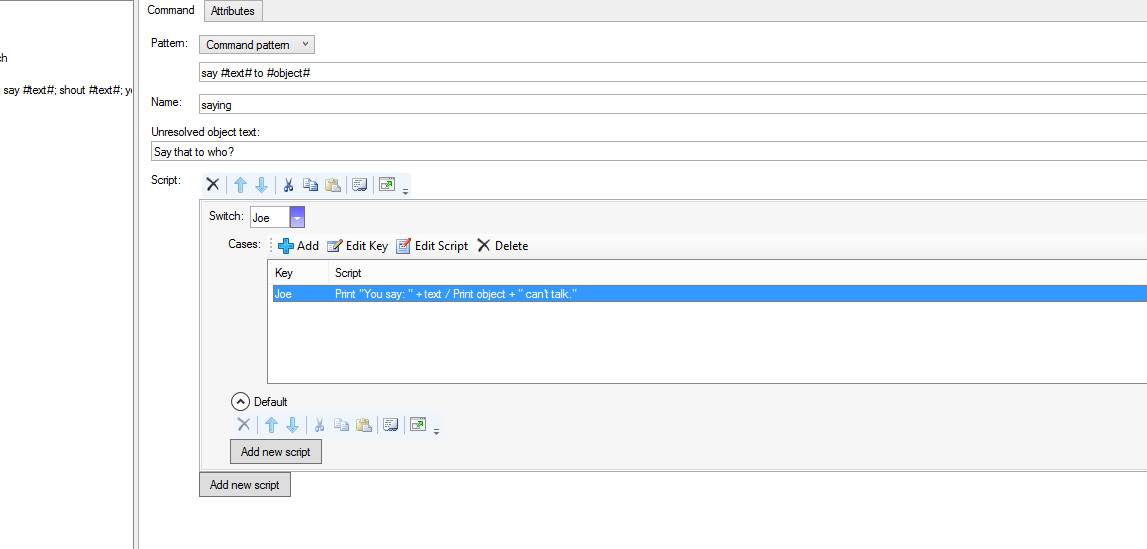Click Add new script under the Default section
1147x549 pixels.
[x=276, y=452]
